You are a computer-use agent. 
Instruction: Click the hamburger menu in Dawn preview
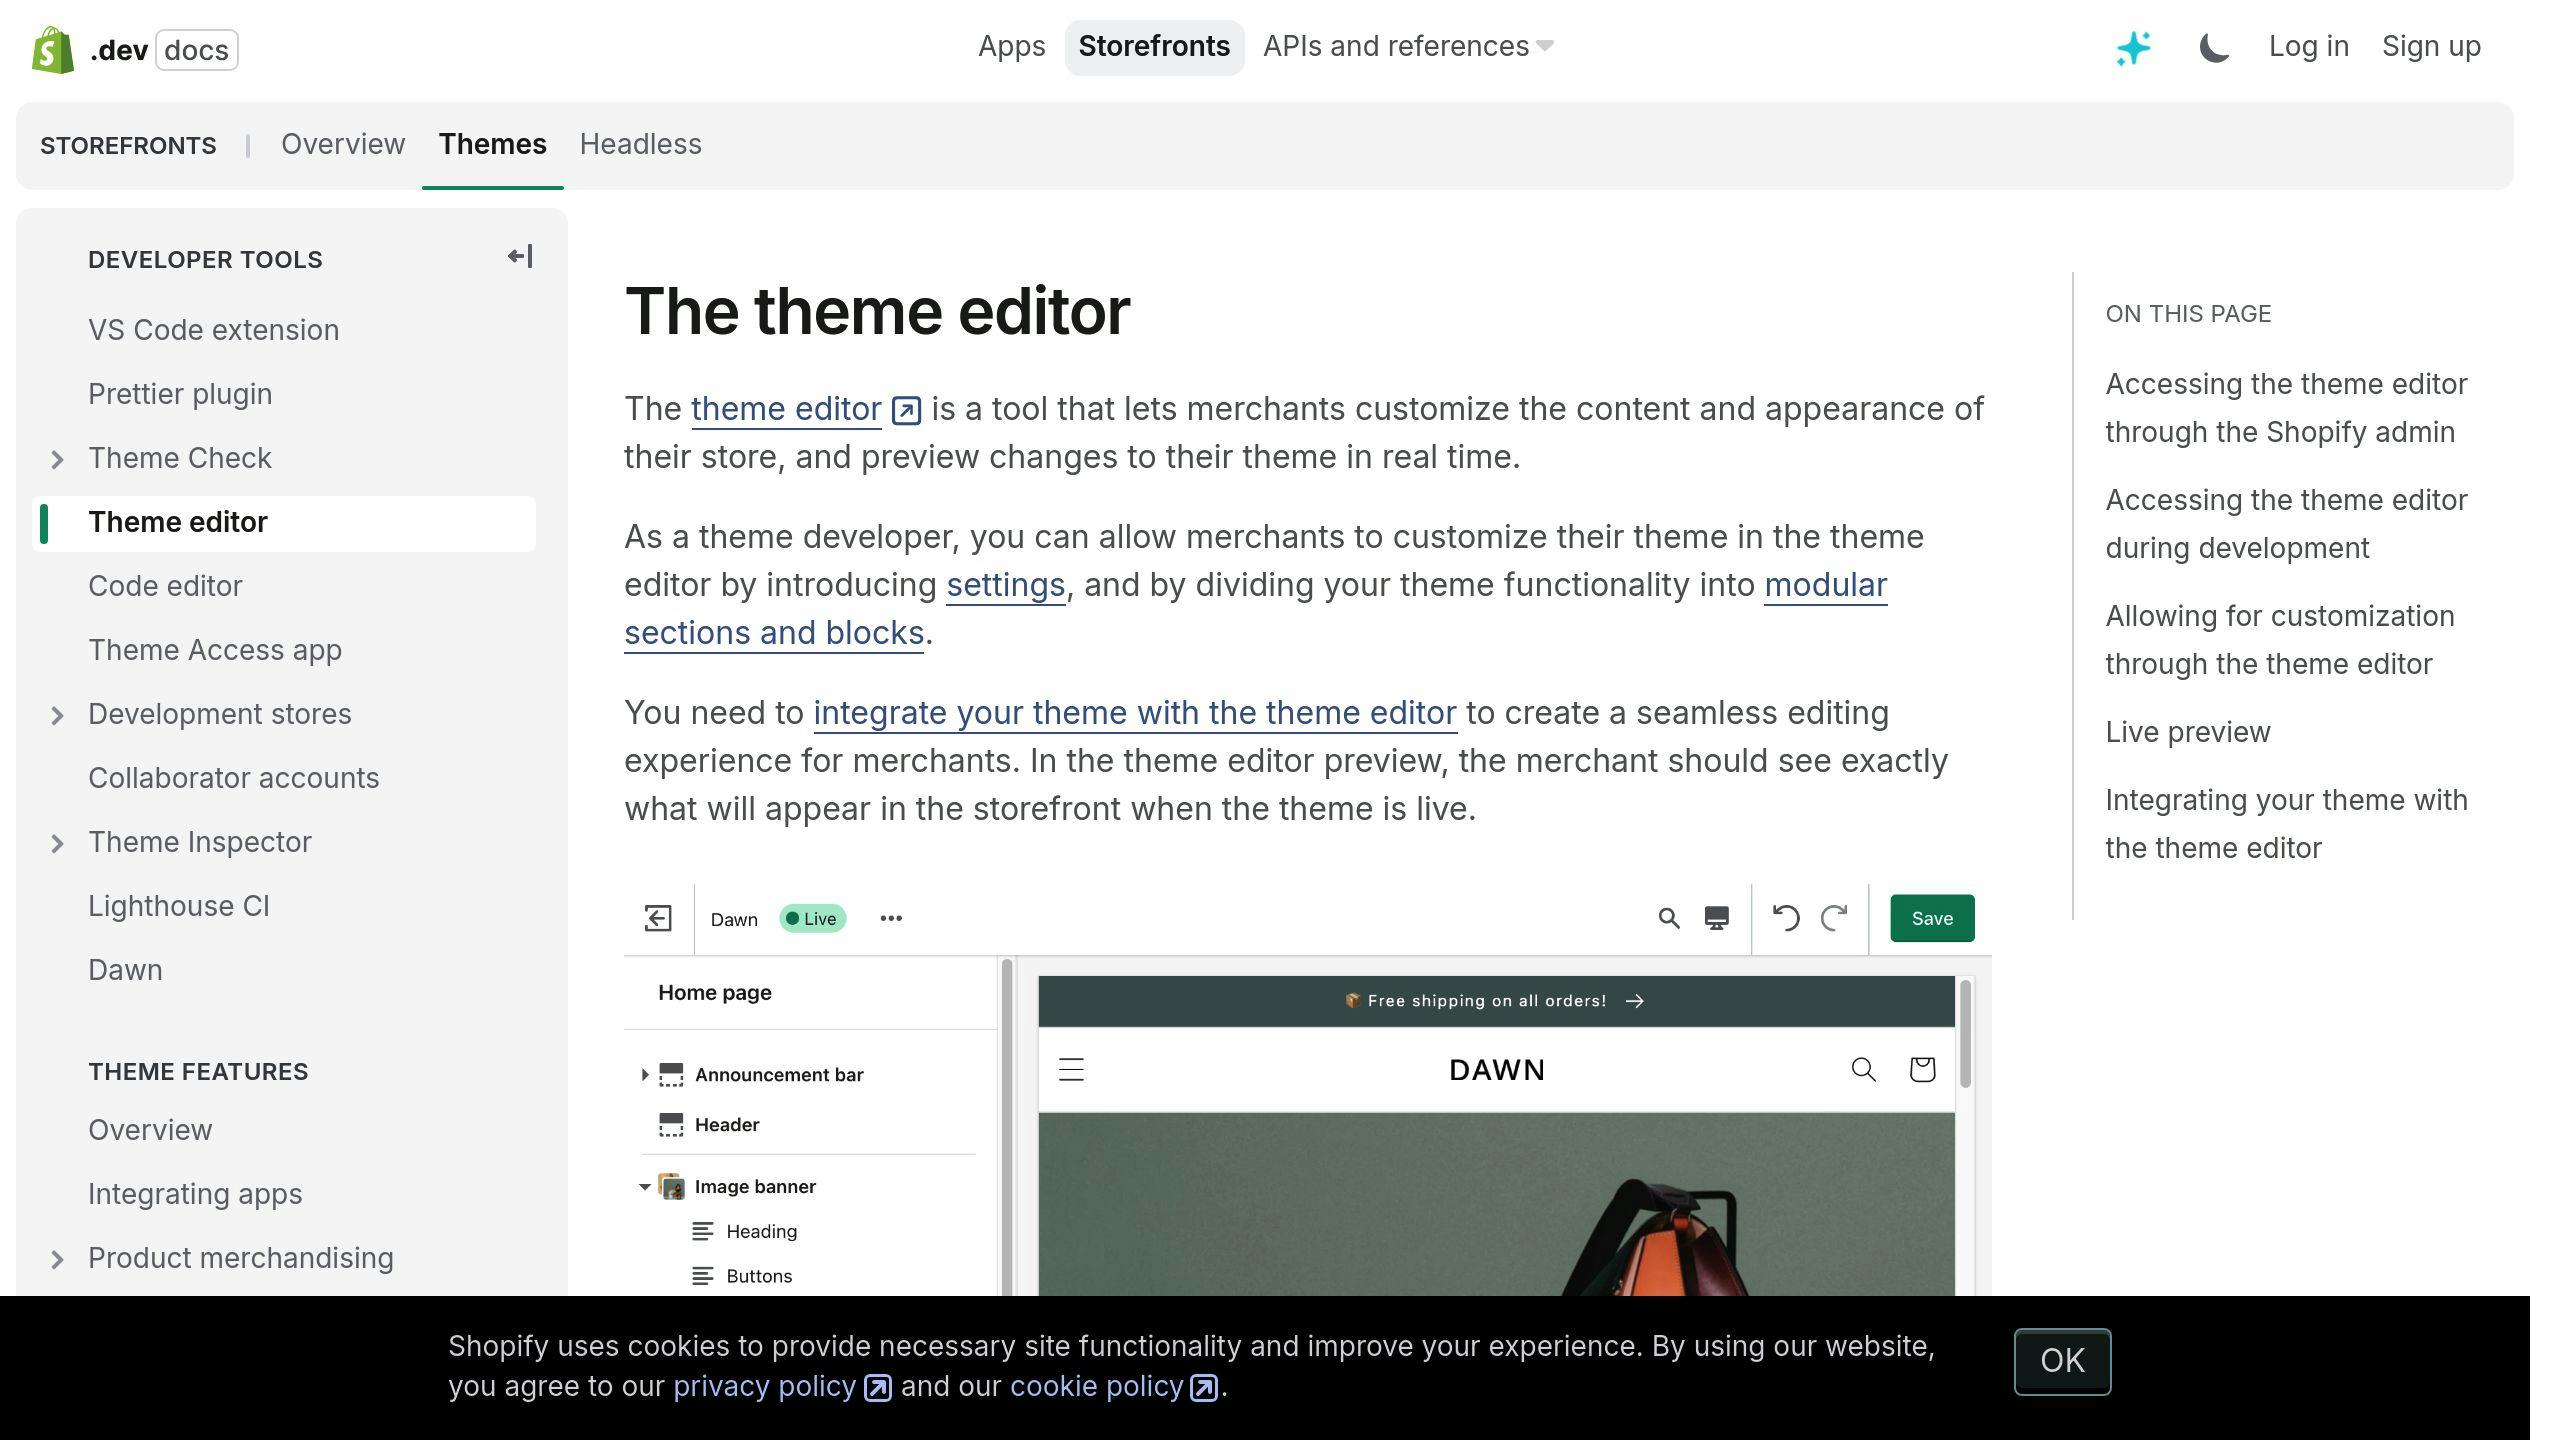pyautogui.click(x=1071, y=1070)
